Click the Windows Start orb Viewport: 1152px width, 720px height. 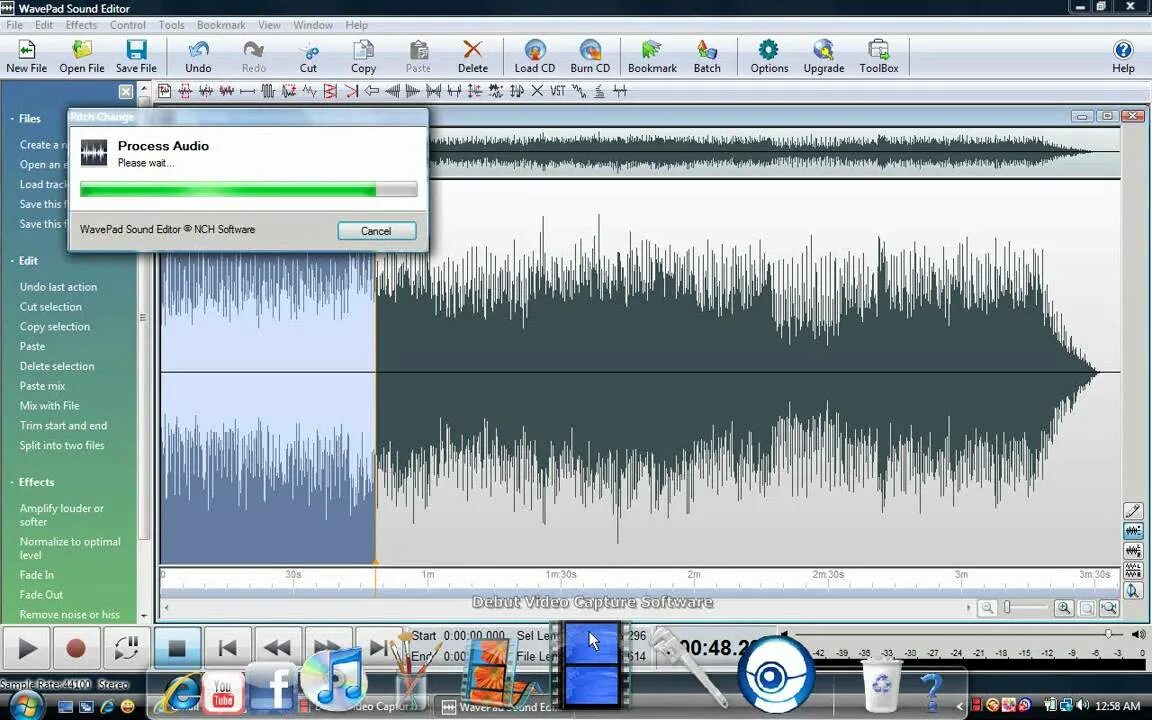tap(27, 705)
